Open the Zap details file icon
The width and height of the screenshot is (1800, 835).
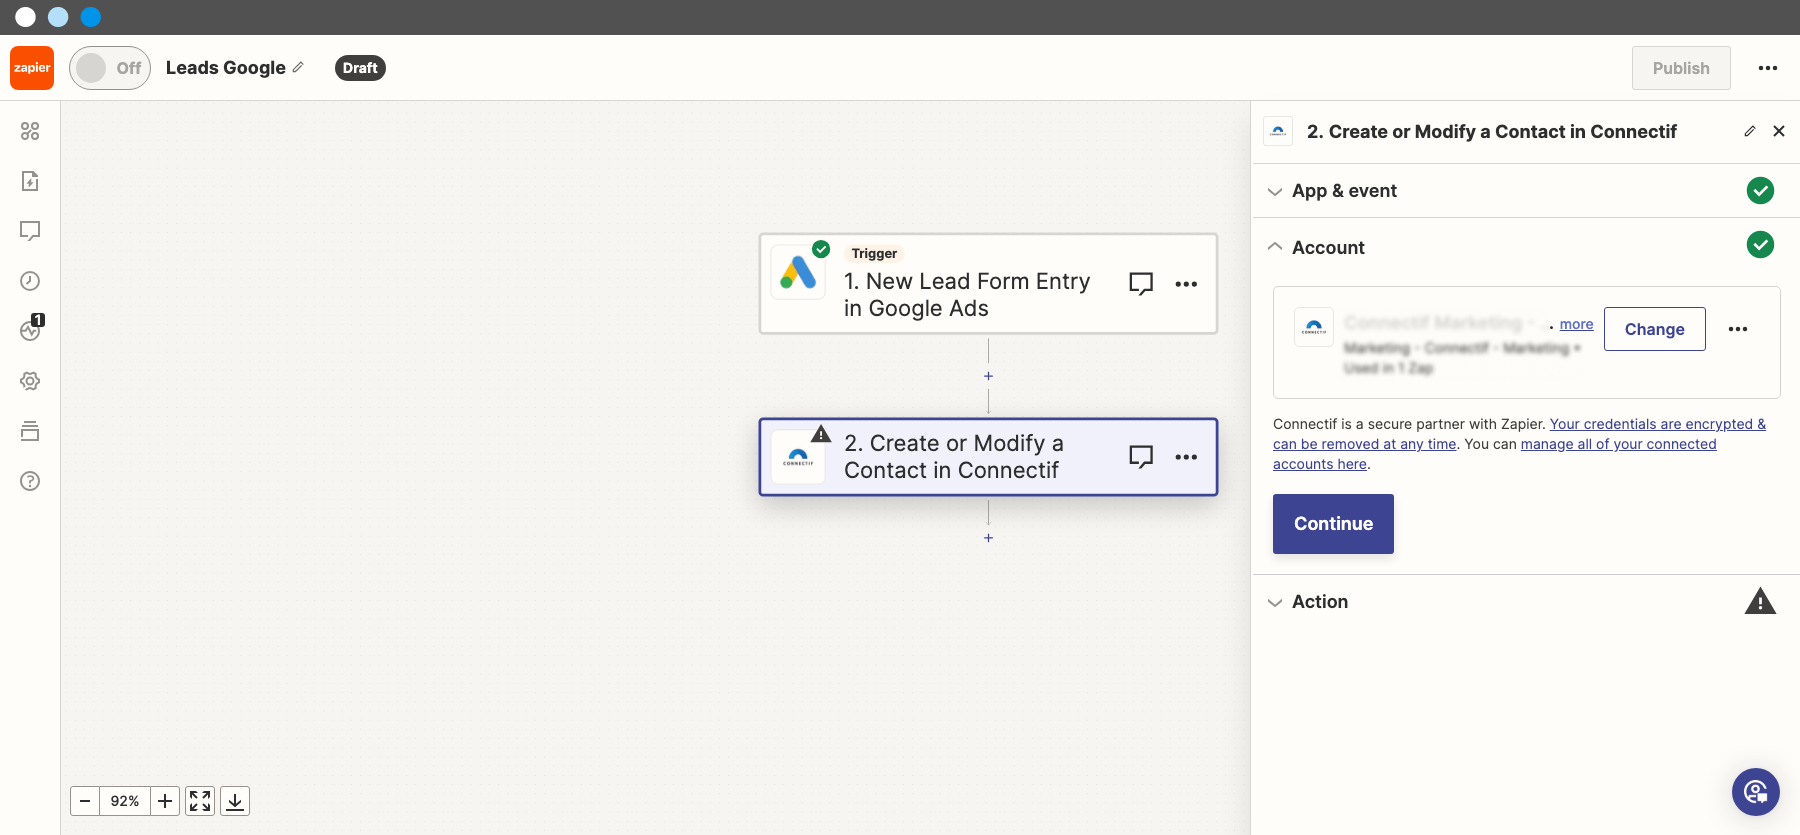30,181
